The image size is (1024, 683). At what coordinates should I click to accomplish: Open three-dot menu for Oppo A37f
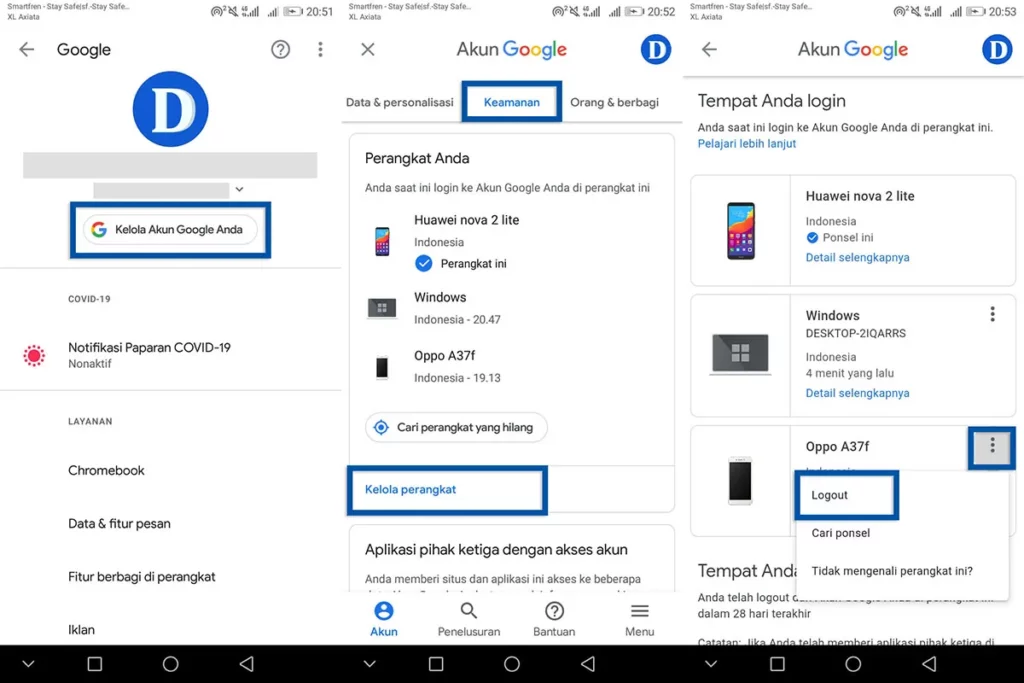[992, 446]
